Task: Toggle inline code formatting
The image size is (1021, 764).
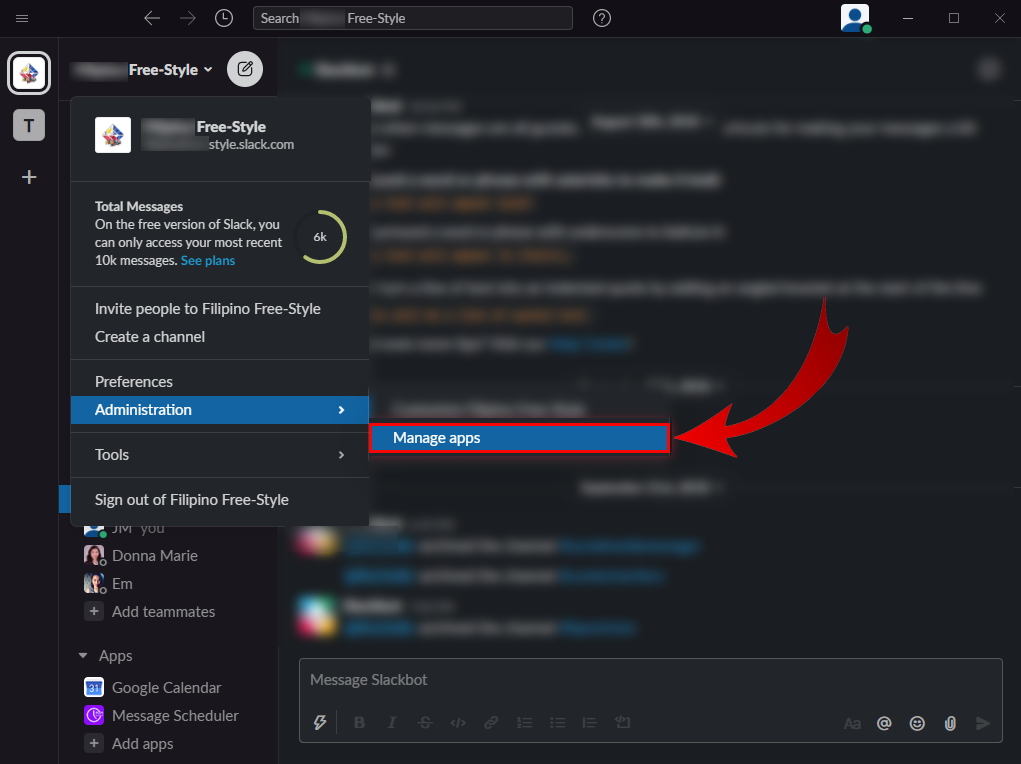Action: [458, 722]
